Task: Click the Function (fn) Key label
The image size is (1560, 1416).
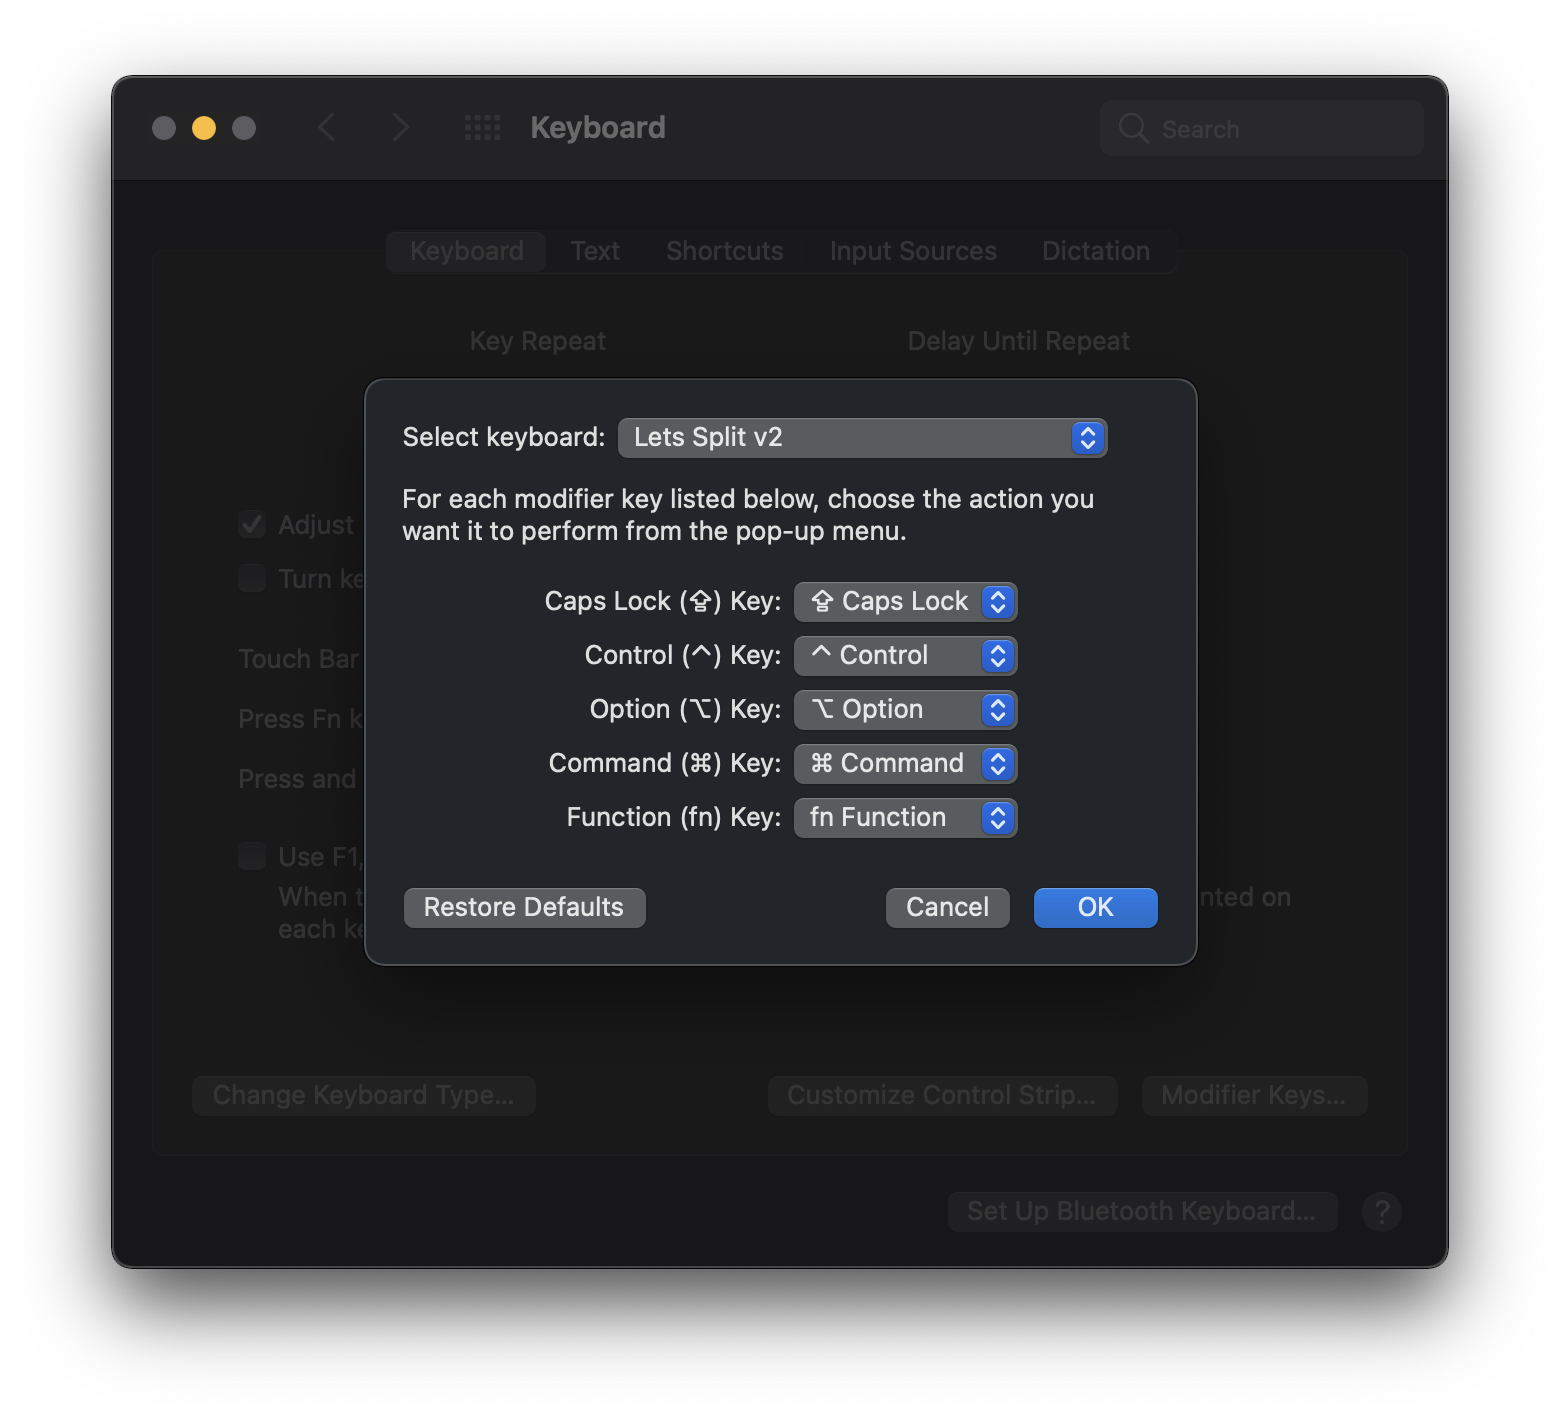Action: 674,818
